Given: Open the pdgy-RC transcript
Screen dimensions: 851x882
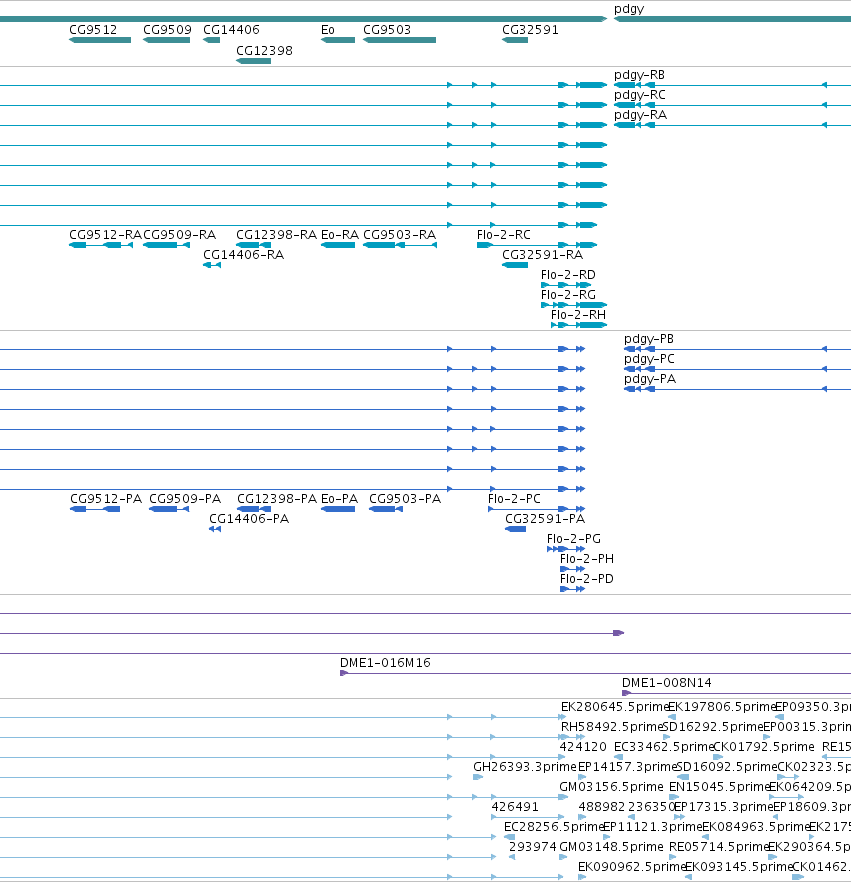Looking at the screenshot, I should coord(732,105).
